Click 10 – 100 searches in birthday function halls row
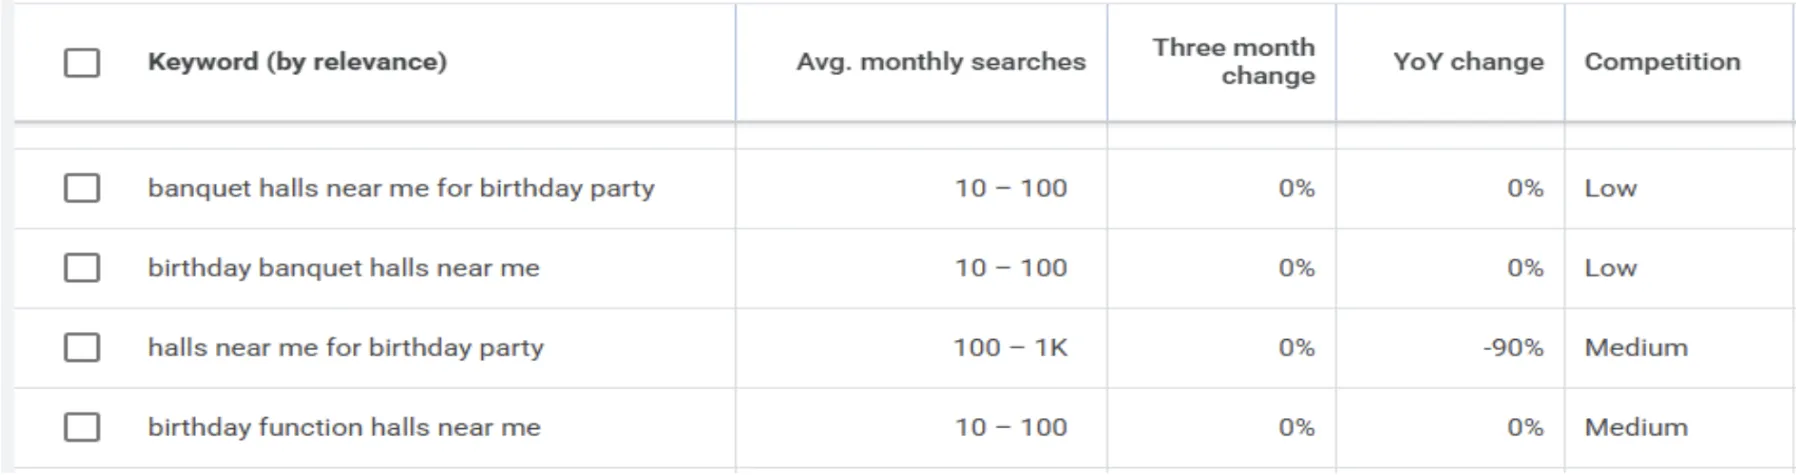Screen dimensions: 1796x475 (1011, 427)
